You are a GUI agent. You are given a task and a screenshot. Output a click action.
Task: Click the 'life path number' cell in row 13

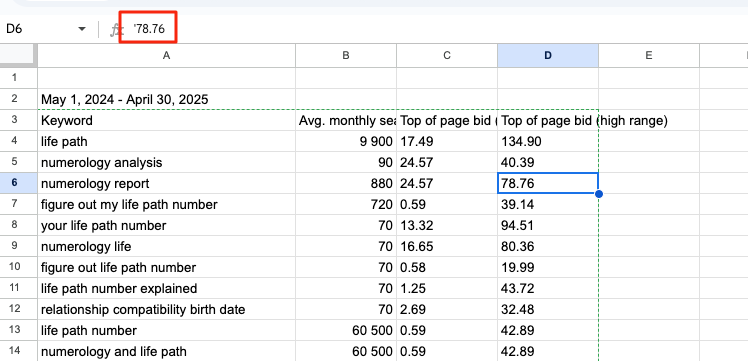[x=166, y=330]
